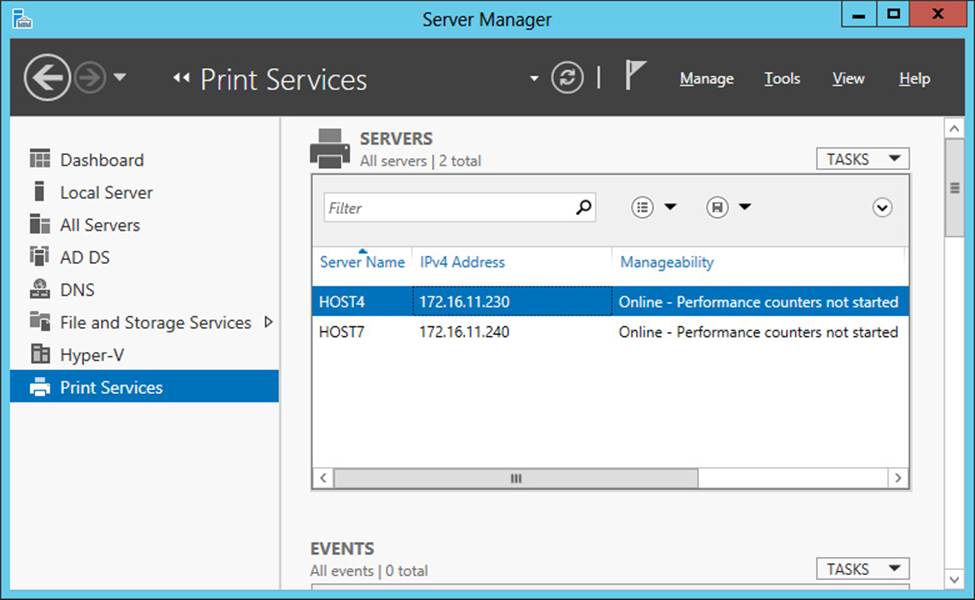This screenshot has height=600, width=975.
Task: Open the Manage menu
Action: 706,78
